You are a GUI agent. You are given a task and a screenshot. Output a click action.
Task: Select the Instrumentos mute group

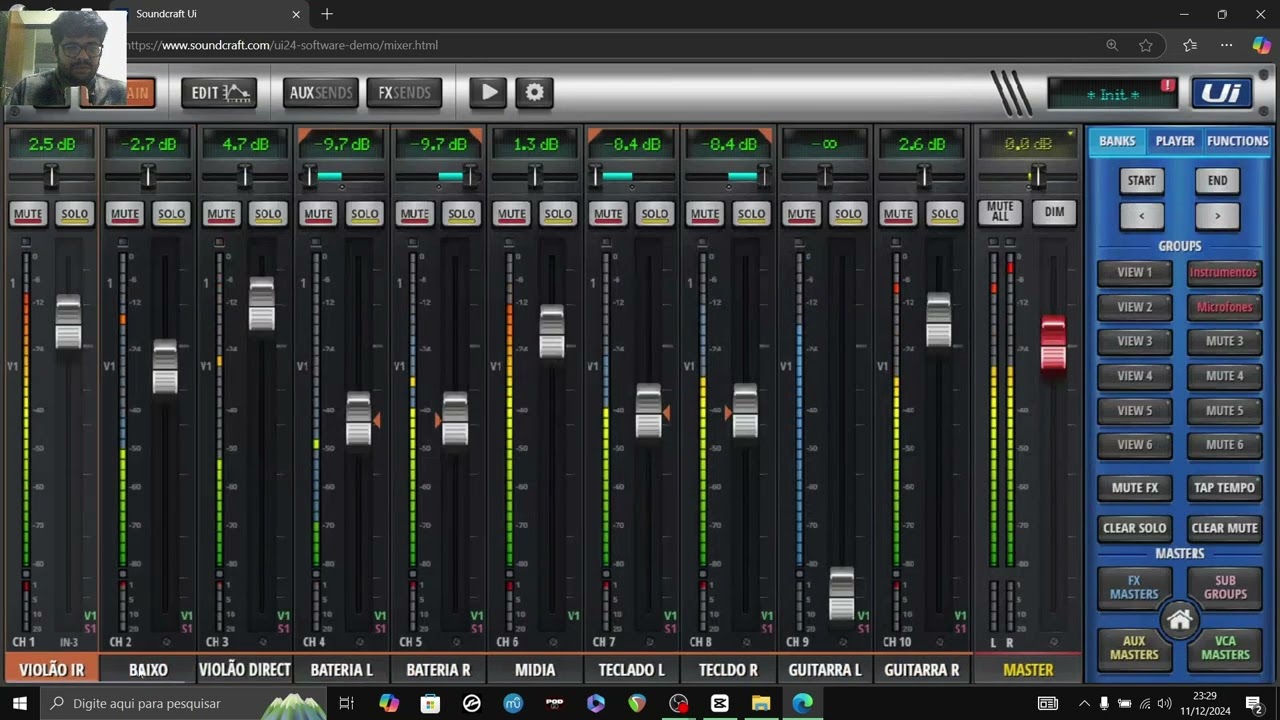(x=1224, y=272)
